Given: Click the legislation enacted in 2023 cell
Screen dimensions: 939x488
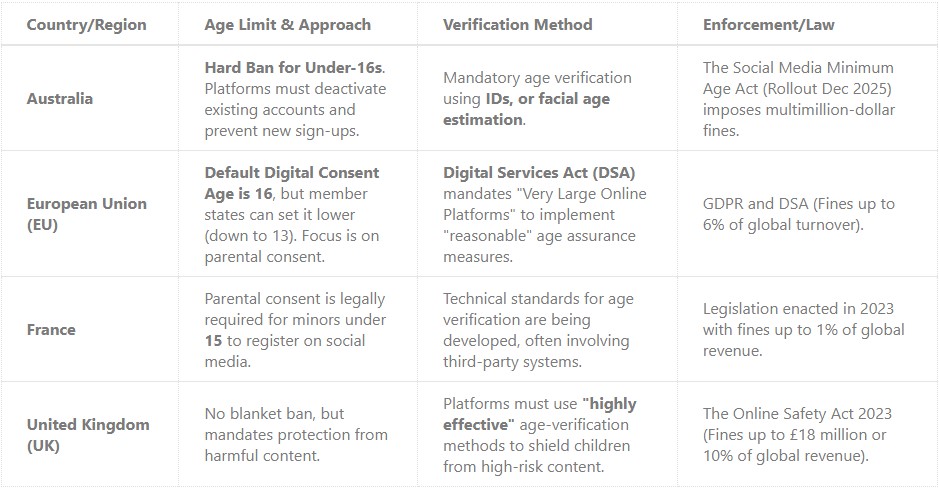Looking at the screenshot, I should pyautogui.click(x=803, y=329).
